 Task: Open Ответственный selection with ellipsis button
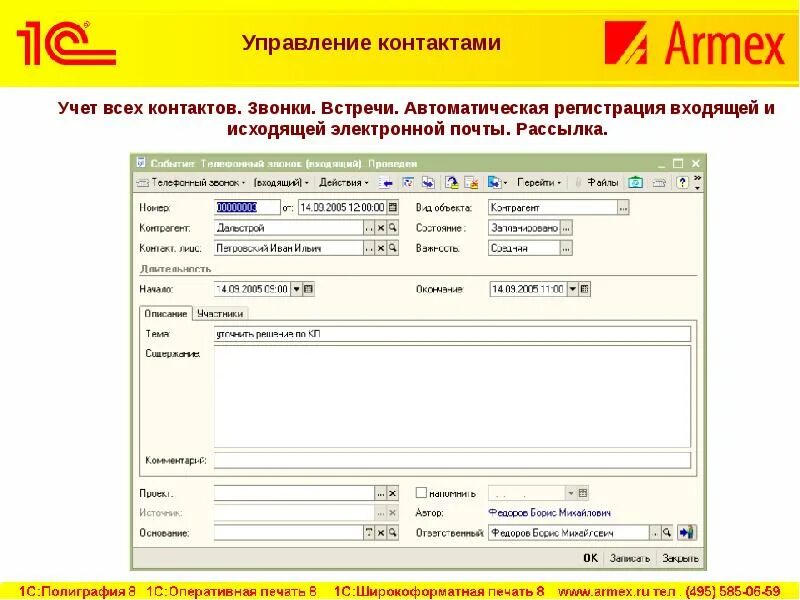[x=655, y=533]
